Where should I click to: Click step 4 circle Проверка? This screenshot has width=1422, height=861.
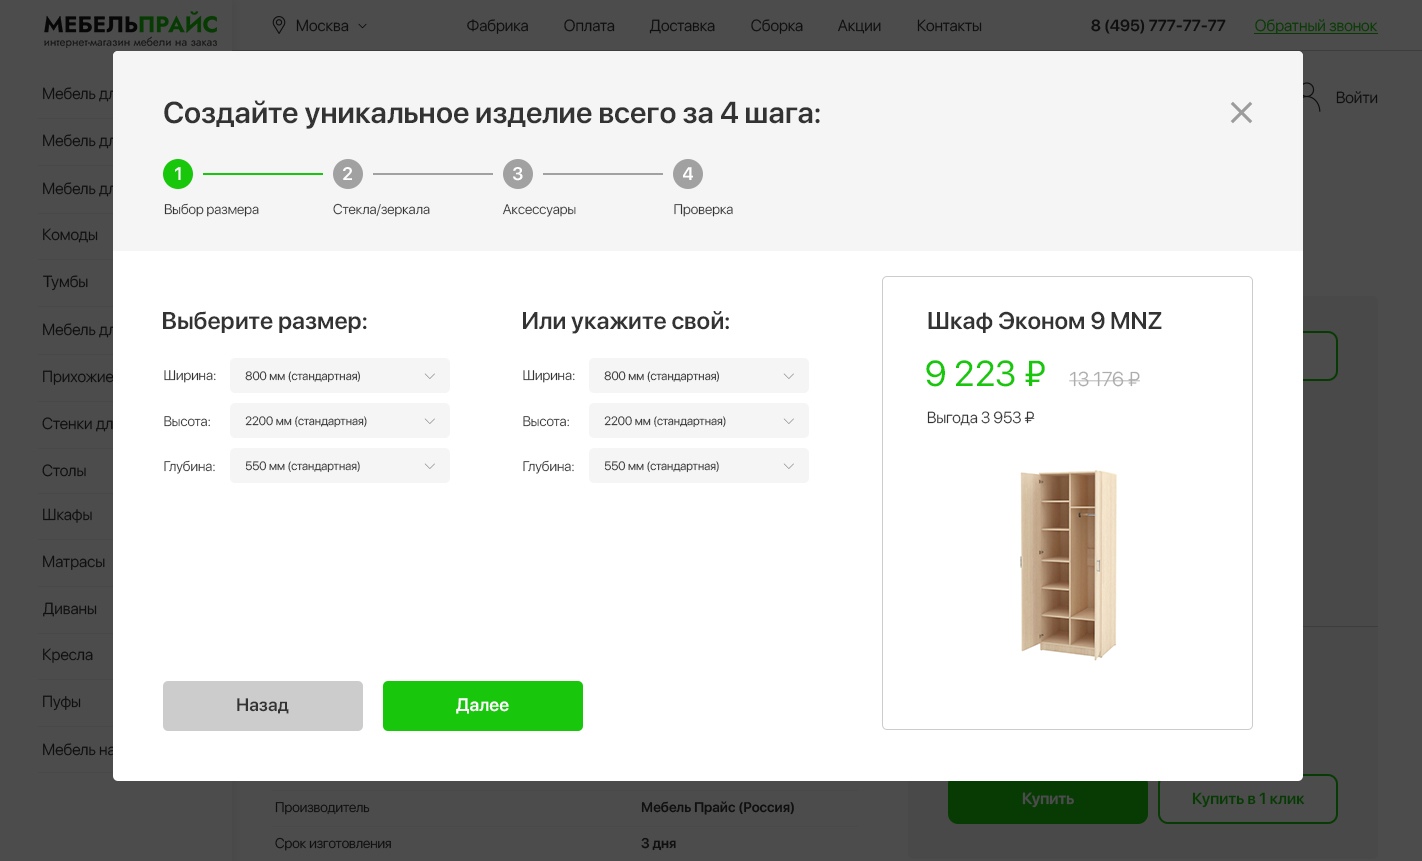tap(687, 174)
